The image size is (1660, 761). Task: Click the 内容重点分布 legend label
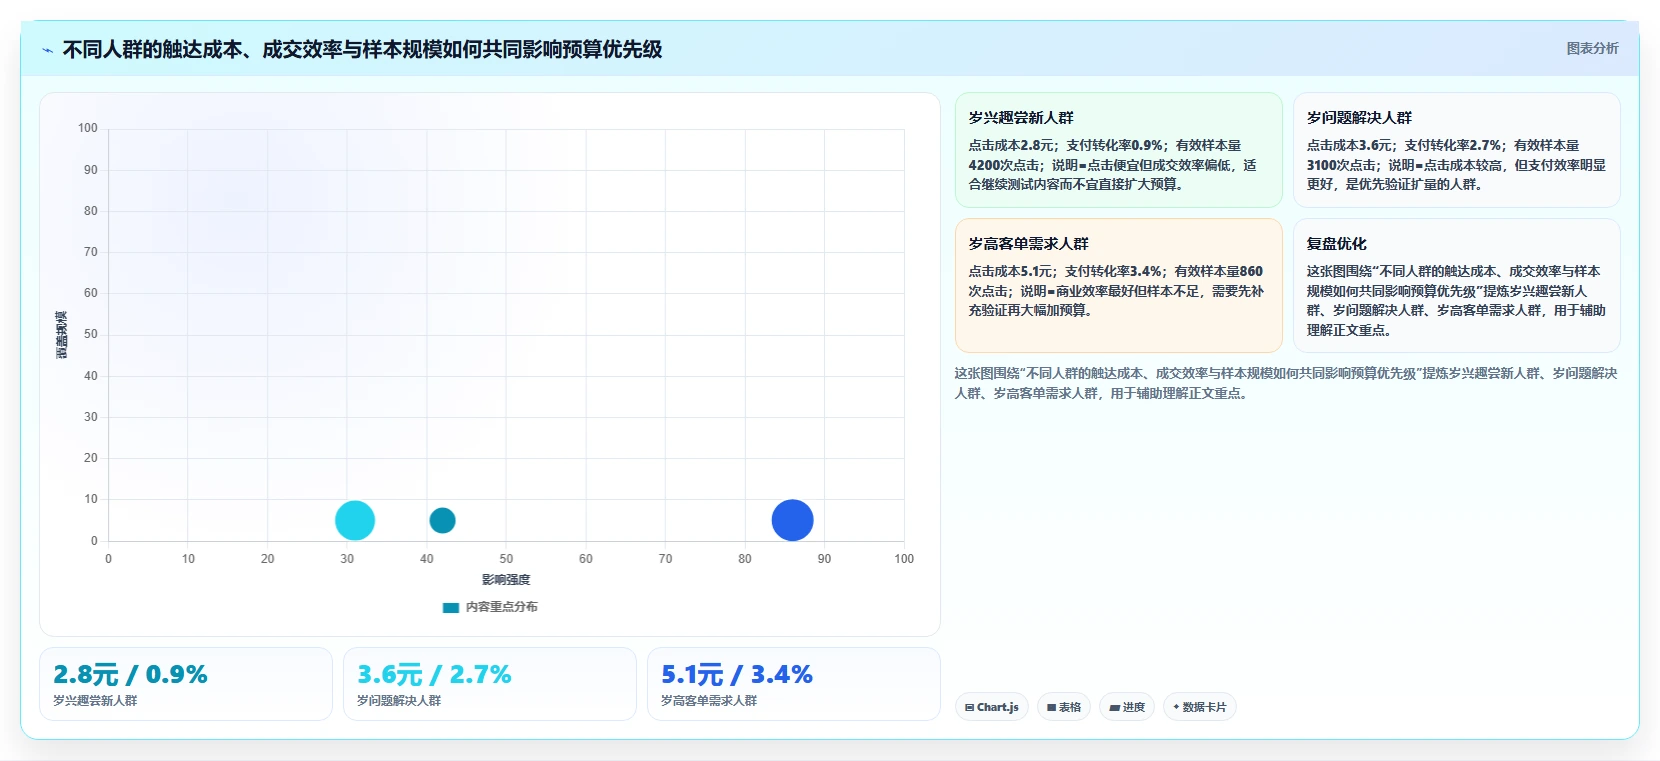point(501,607)
